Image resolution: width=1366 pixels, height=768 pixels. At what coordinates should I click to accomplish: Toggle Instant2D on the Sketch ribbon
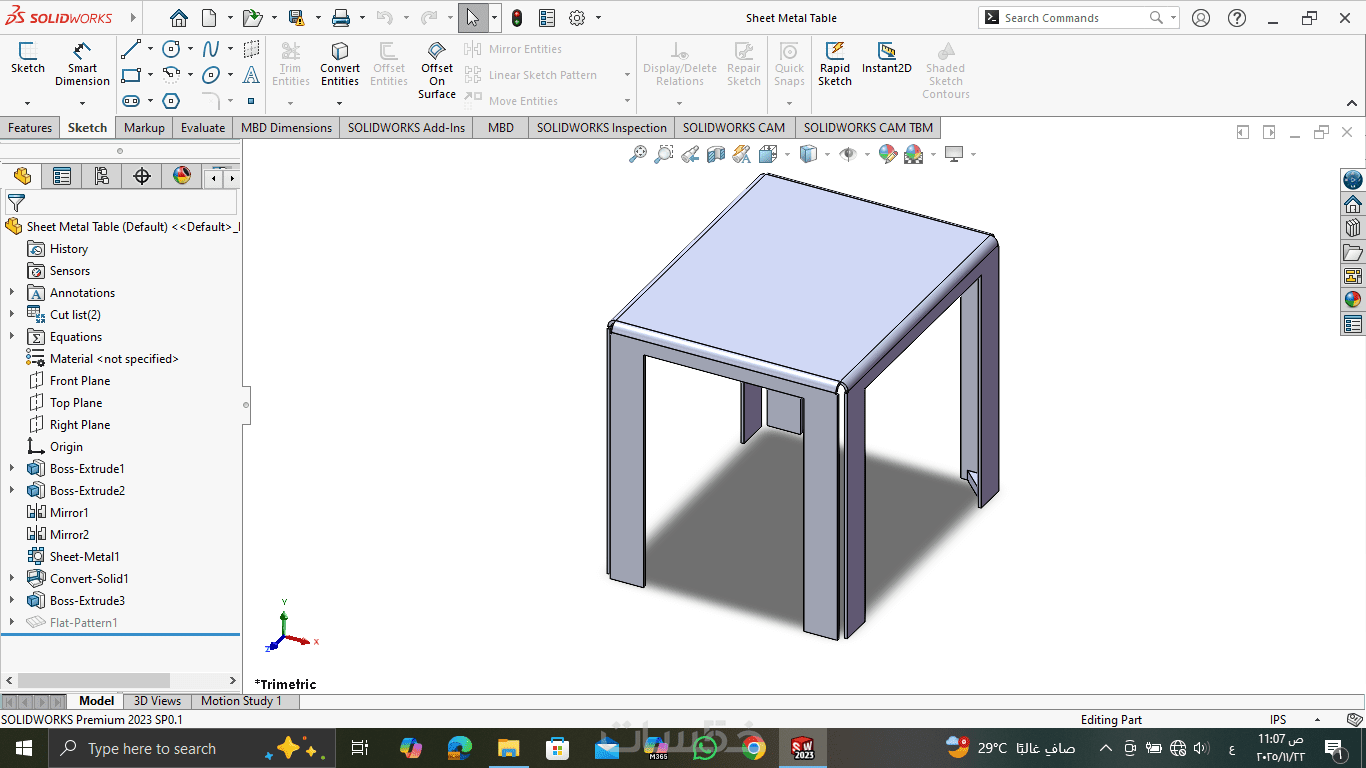coord(887,58)
